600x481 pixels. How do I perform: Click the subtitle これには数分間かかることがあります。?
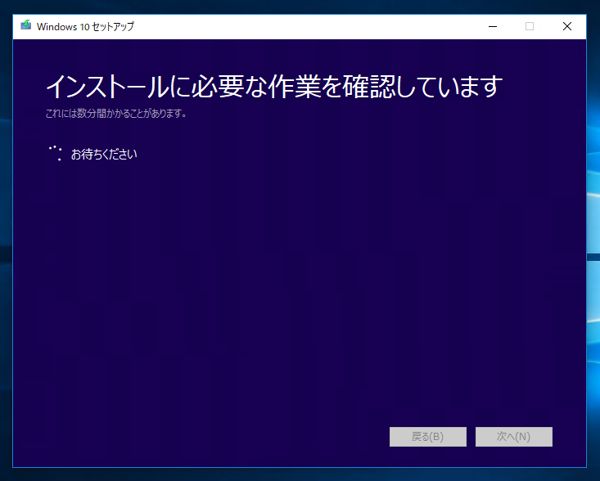(116, 113)
